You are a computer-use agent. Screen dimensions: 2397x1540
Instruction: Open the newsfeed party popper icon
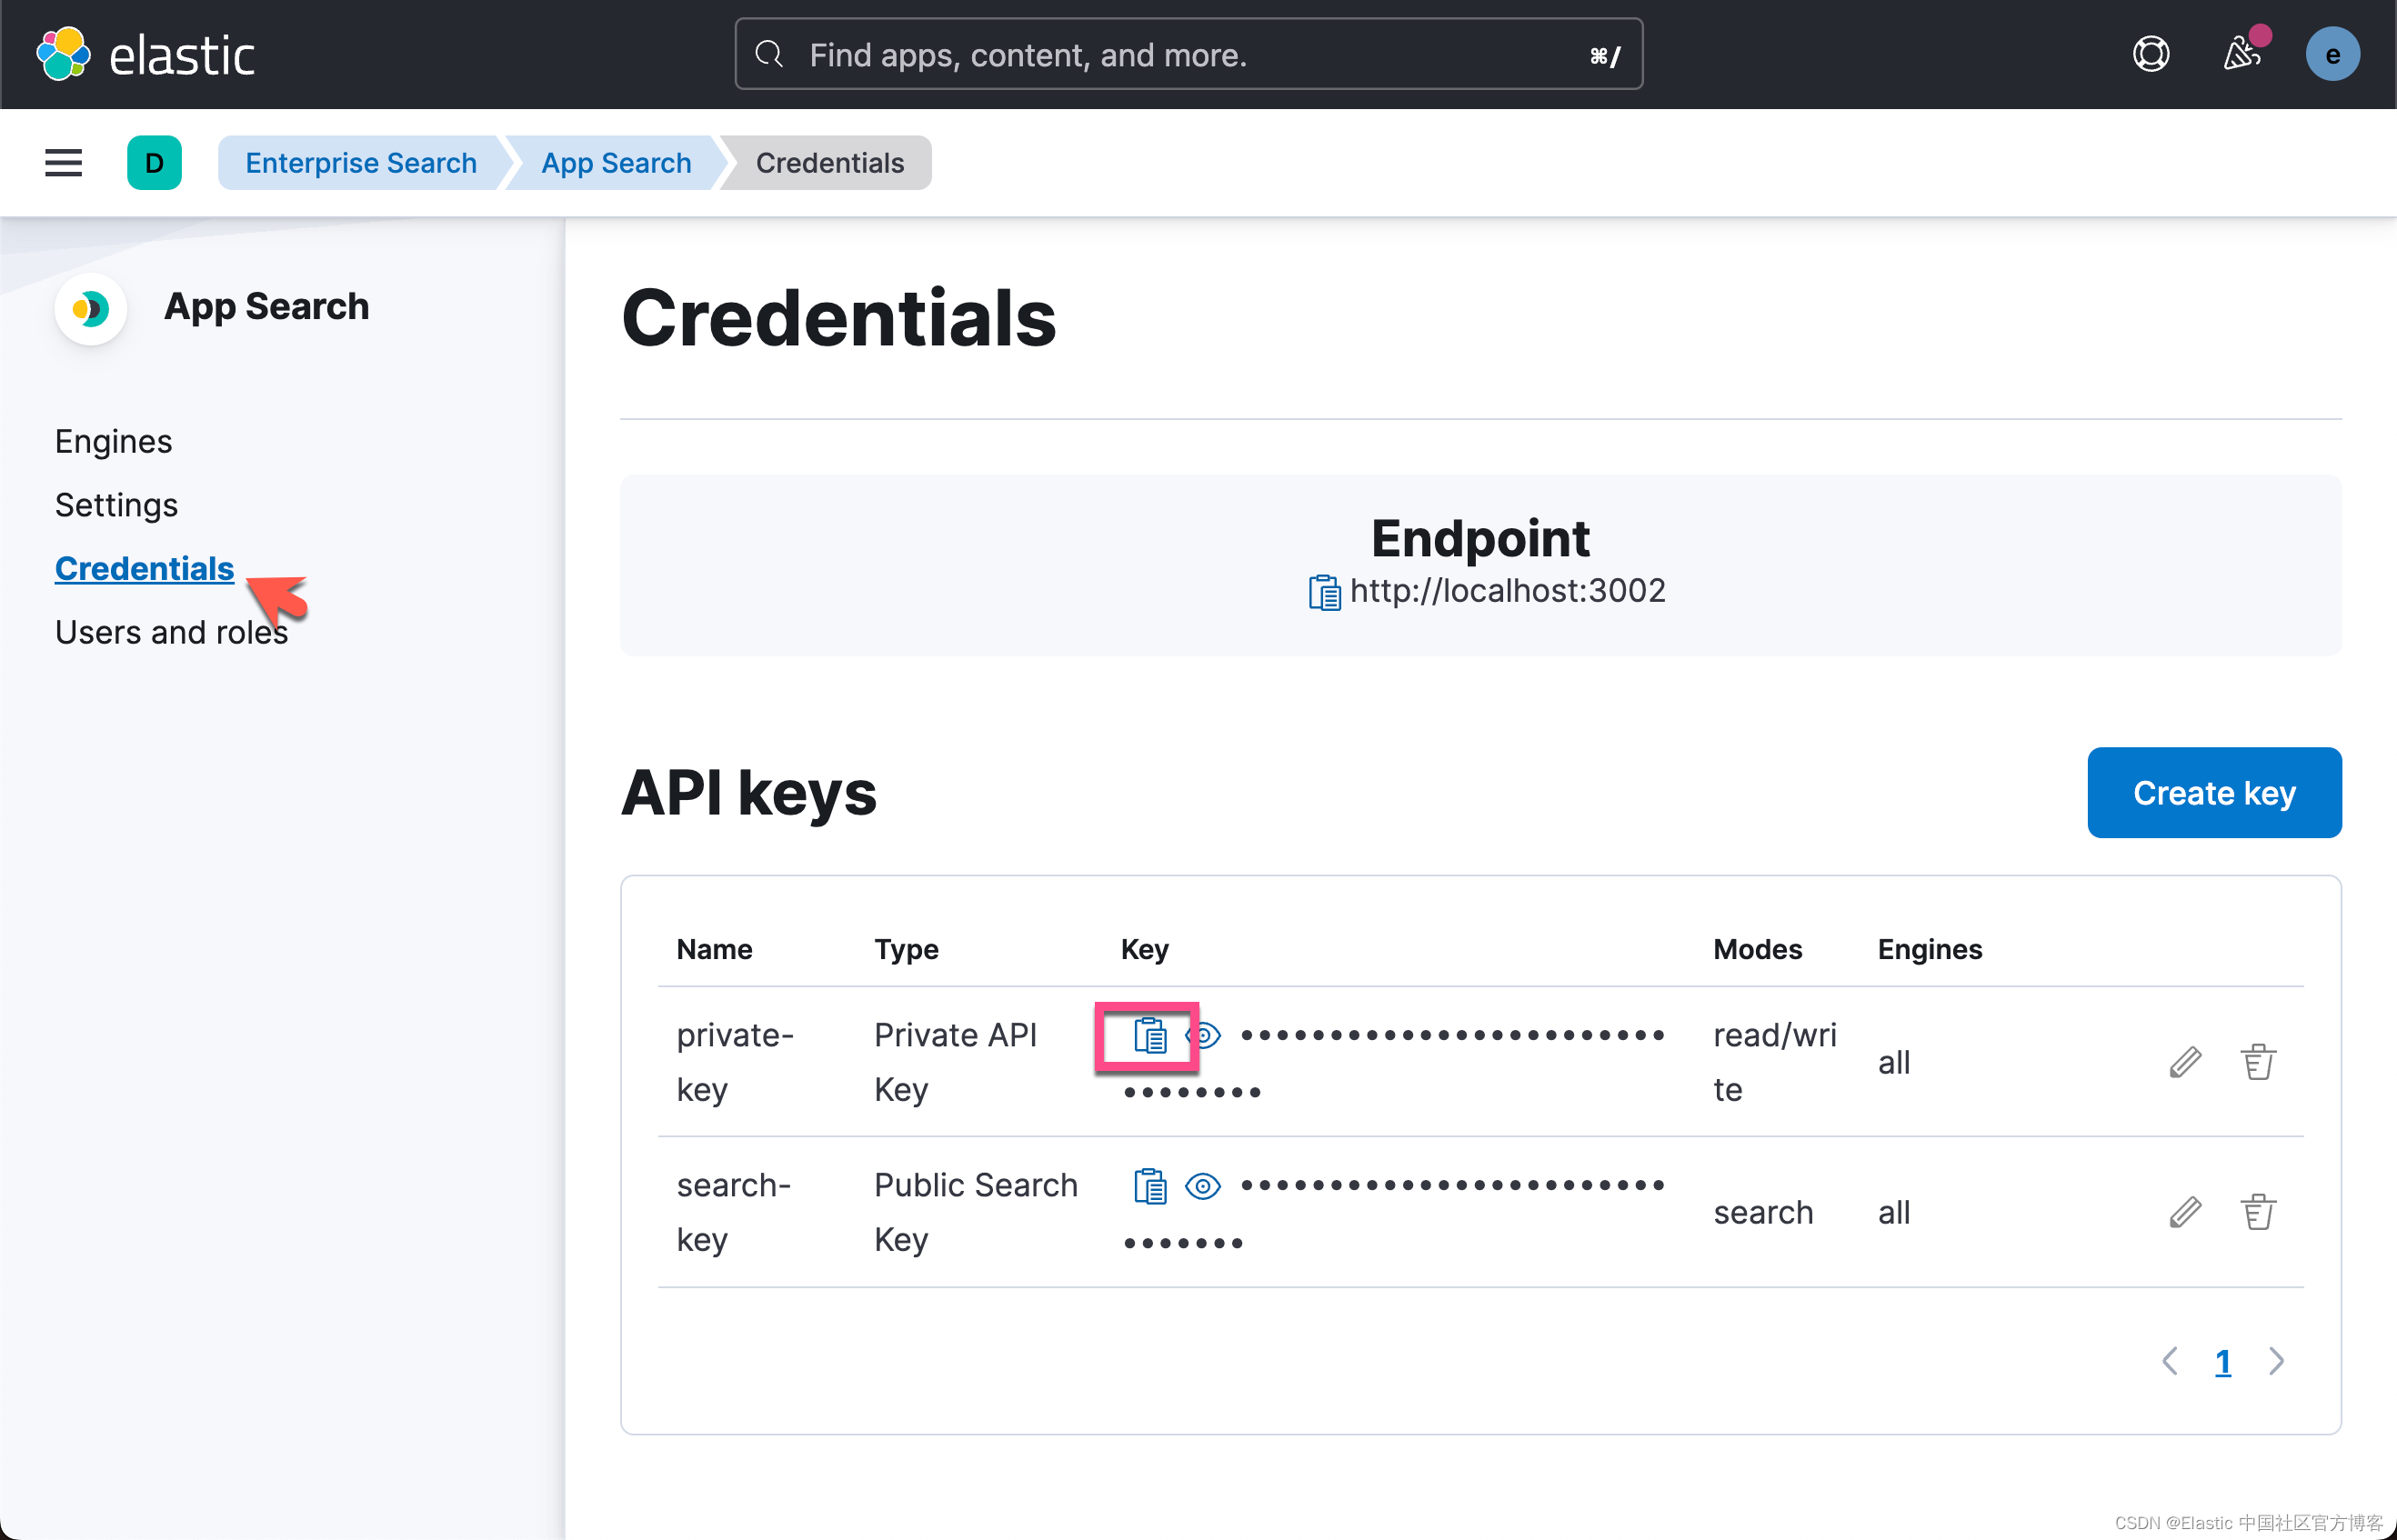tap(2242, 54)
